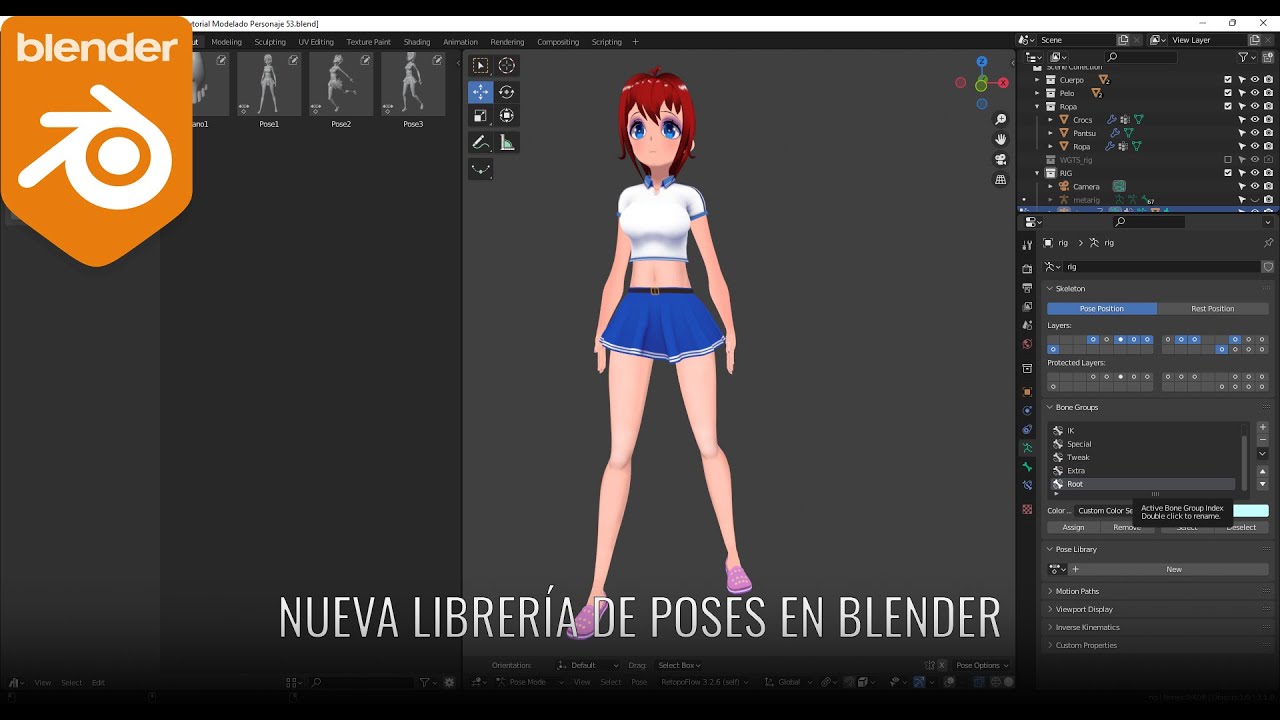Click the pan view hand gizmo
The image size is (1280, 720).
point(1000,139)
